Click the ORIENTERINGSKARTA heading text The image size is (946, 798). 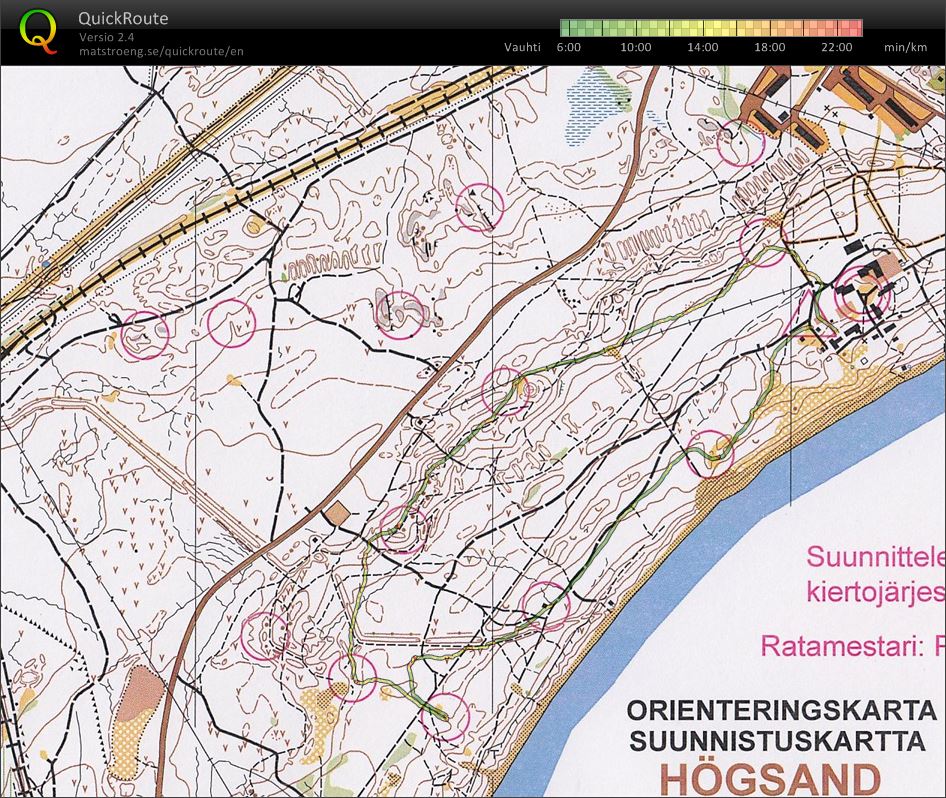click(780, 710)
